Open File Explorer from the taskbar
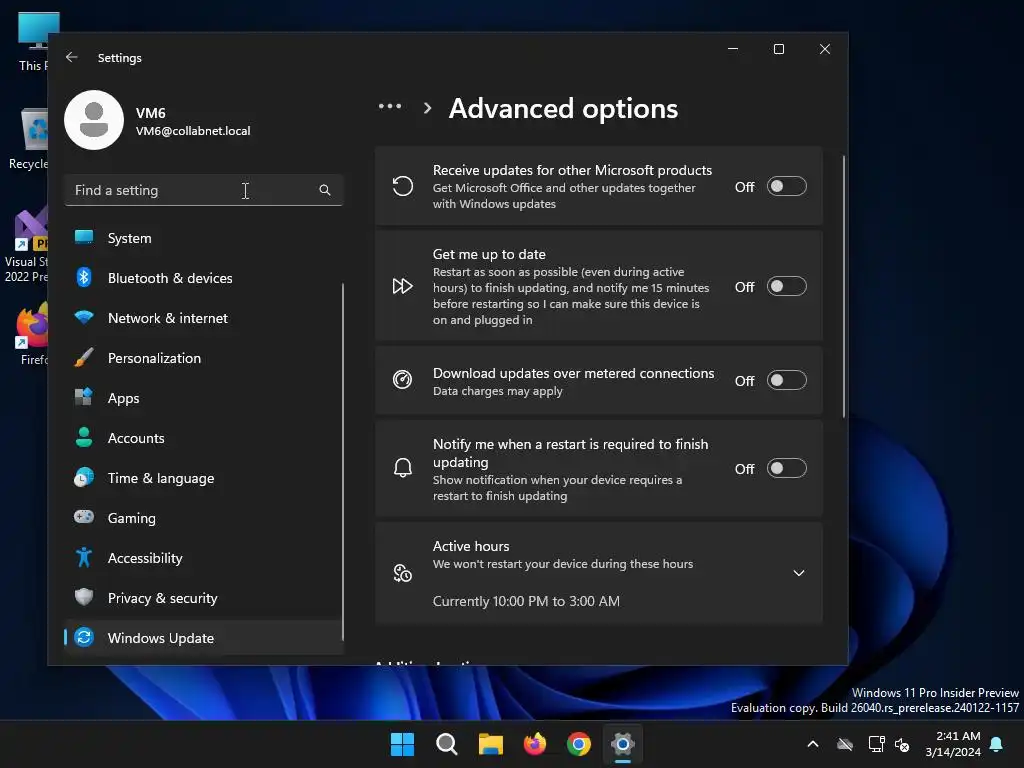This screenshot has height=768, width=1024. [490, 744]
